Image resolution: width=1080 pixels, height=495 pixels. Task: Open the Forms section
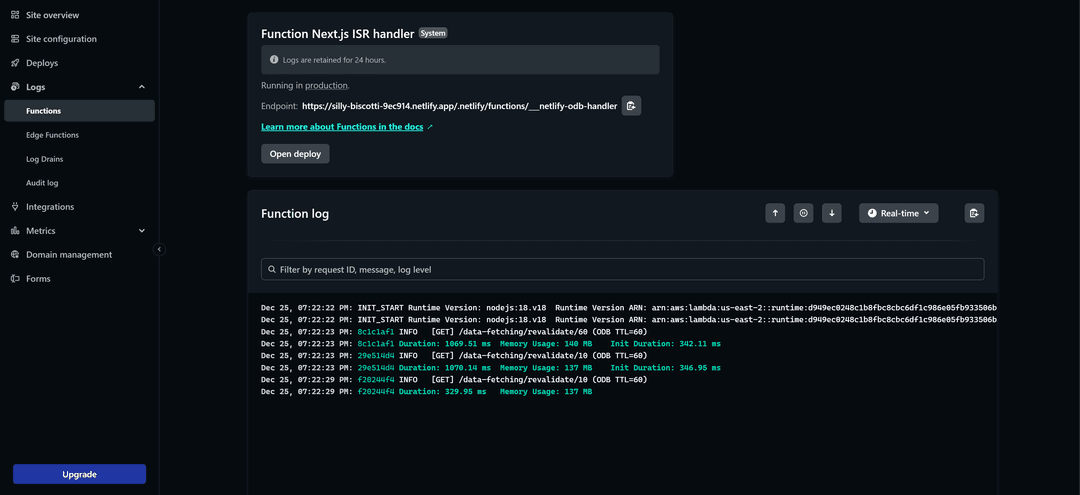coord(38,279)
